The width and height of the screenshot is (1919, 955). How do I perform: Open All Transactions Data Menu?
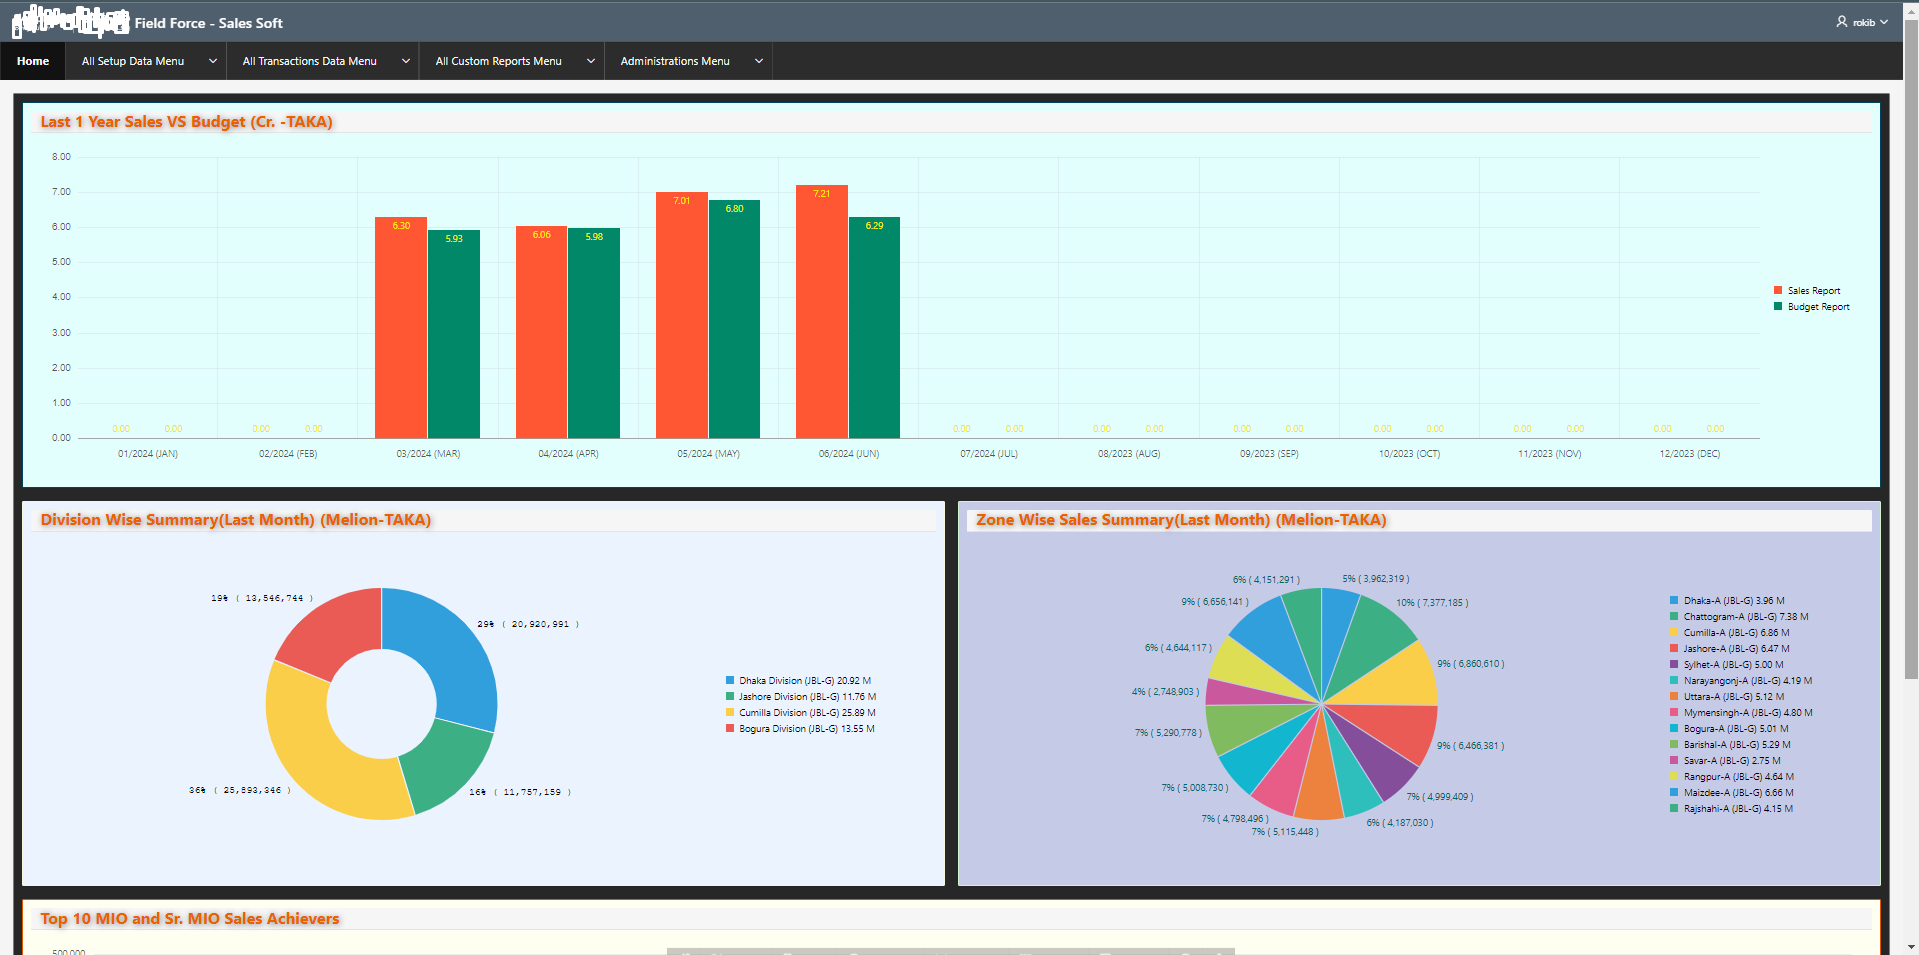pos(309,61)
